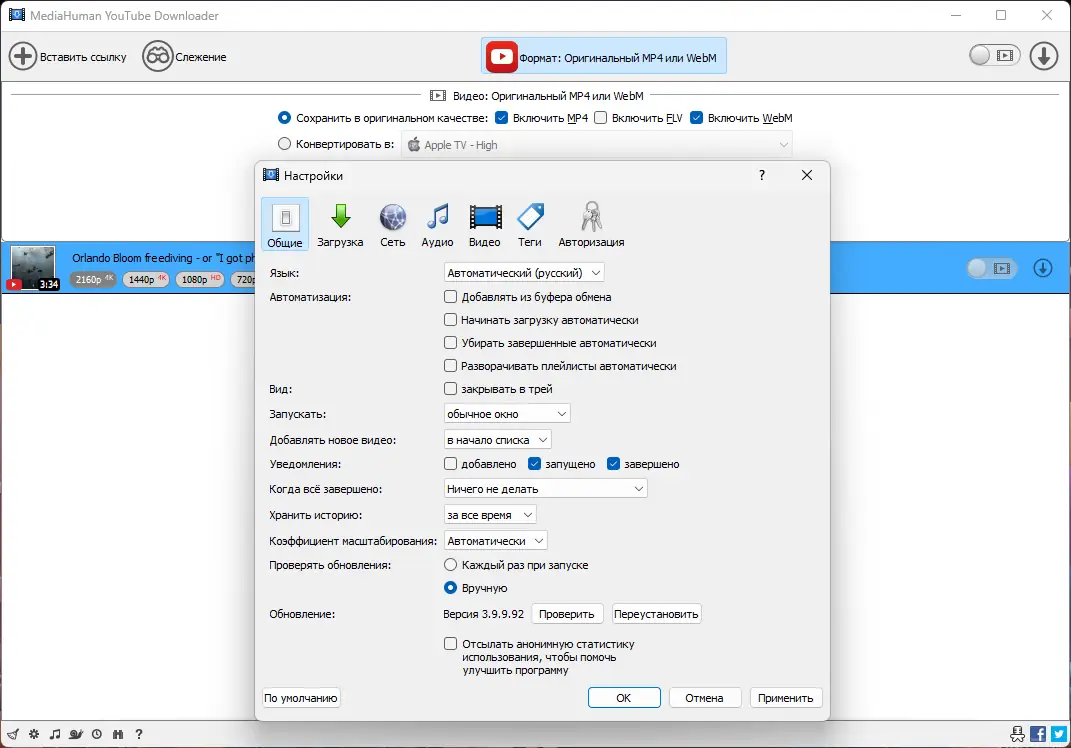Click the help question mark in Настройки
The image size is (1071, 748).
[762, 176]
